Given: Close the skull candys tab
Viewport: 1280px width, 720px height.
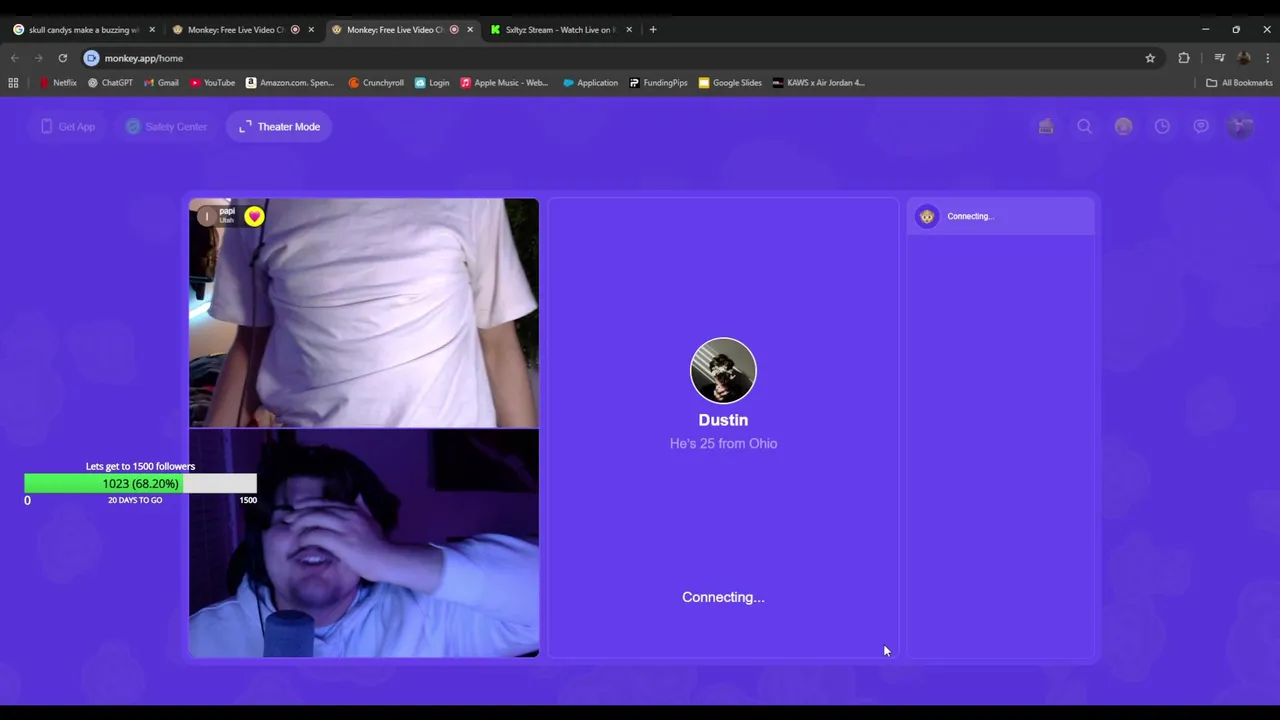Looking at the screenshot, I should (152, 30).
